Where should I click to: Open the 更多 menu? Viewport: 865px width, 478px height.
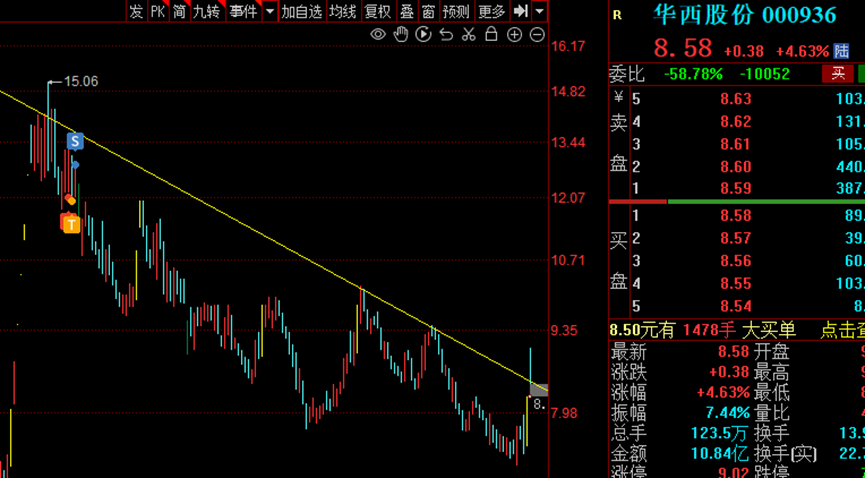click(x=491, y=11)
